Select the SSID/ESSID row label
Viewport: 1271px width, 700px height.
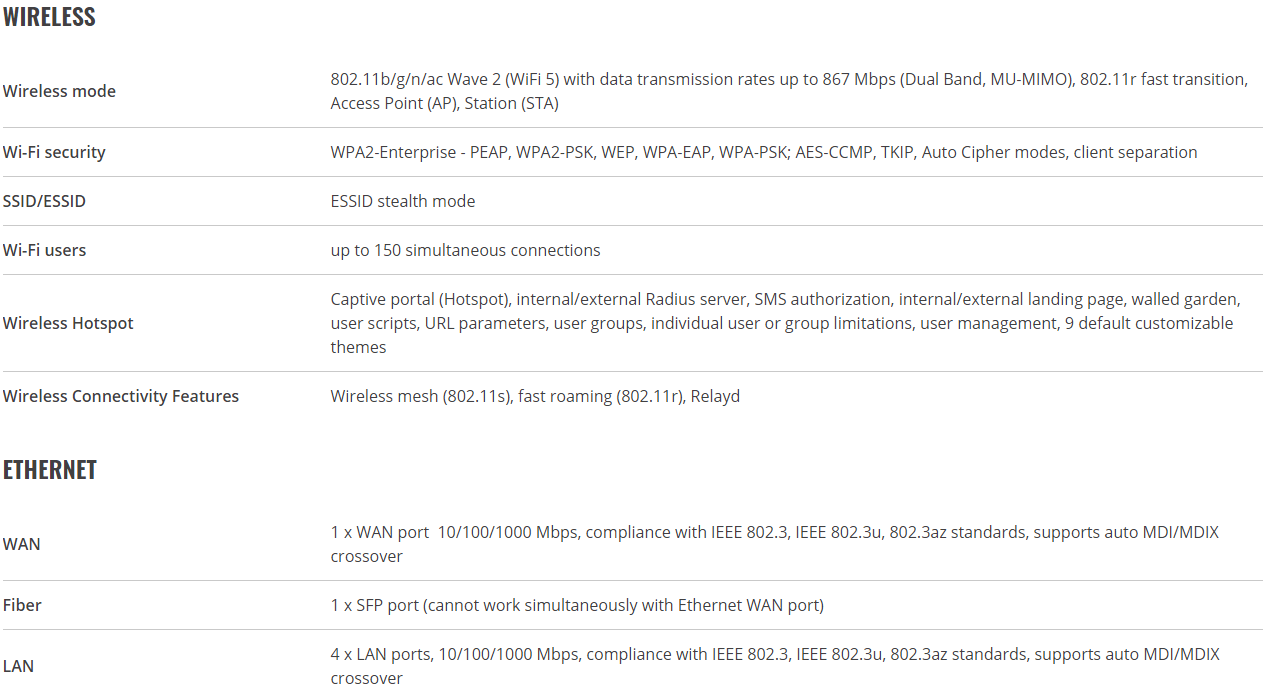[x=44, y=201]
